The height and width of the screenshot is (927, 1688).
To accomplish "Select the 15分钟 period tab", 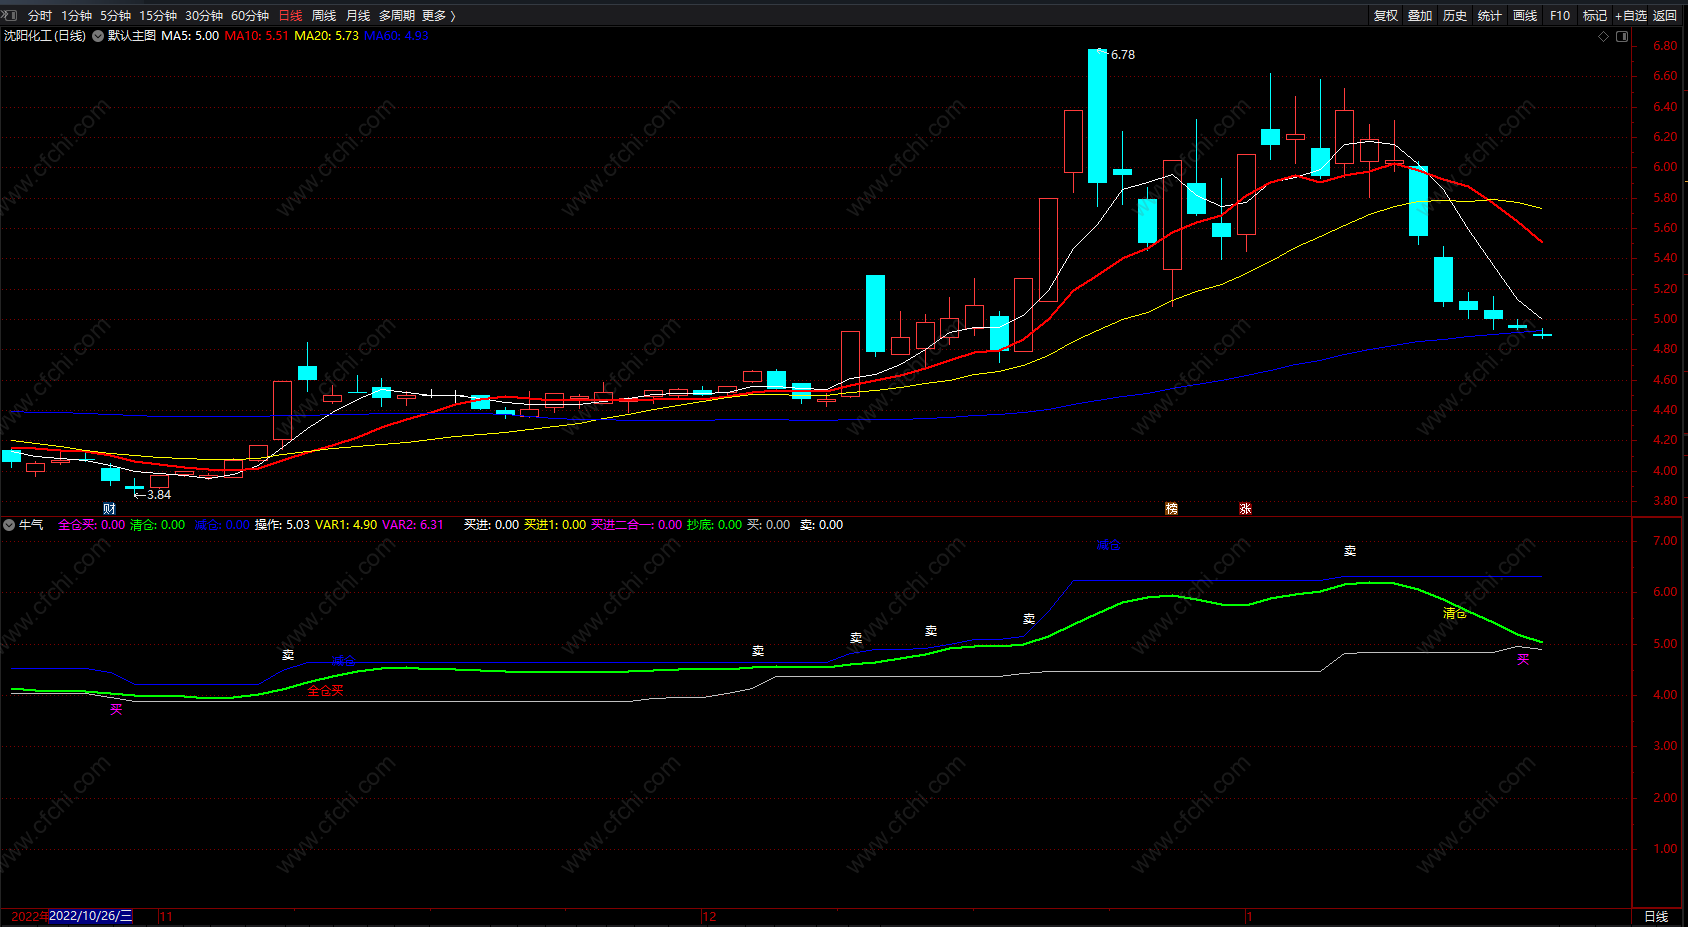I will point(158,16).
